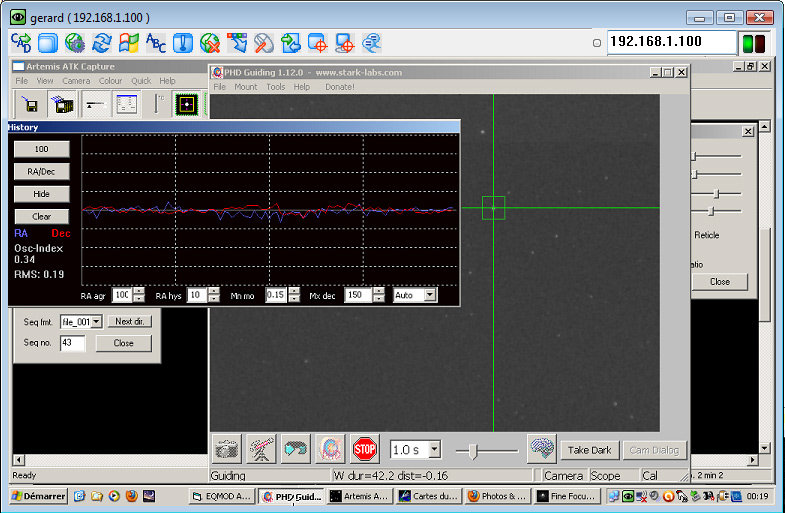The width and height of the screenshot is (785, 513).
Task: Click the red STOP guiding icon
Action: pos(365,449)
